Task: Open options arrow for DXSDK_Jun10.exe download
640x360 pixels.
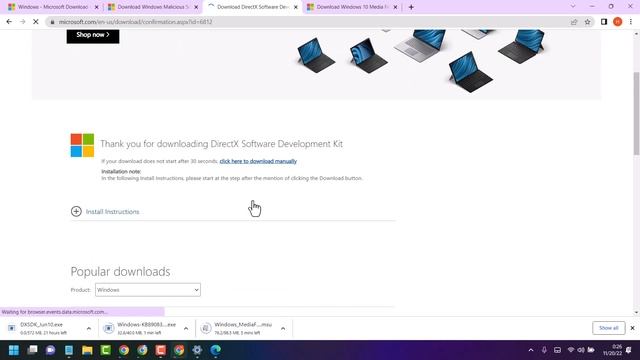Action: 89,328
